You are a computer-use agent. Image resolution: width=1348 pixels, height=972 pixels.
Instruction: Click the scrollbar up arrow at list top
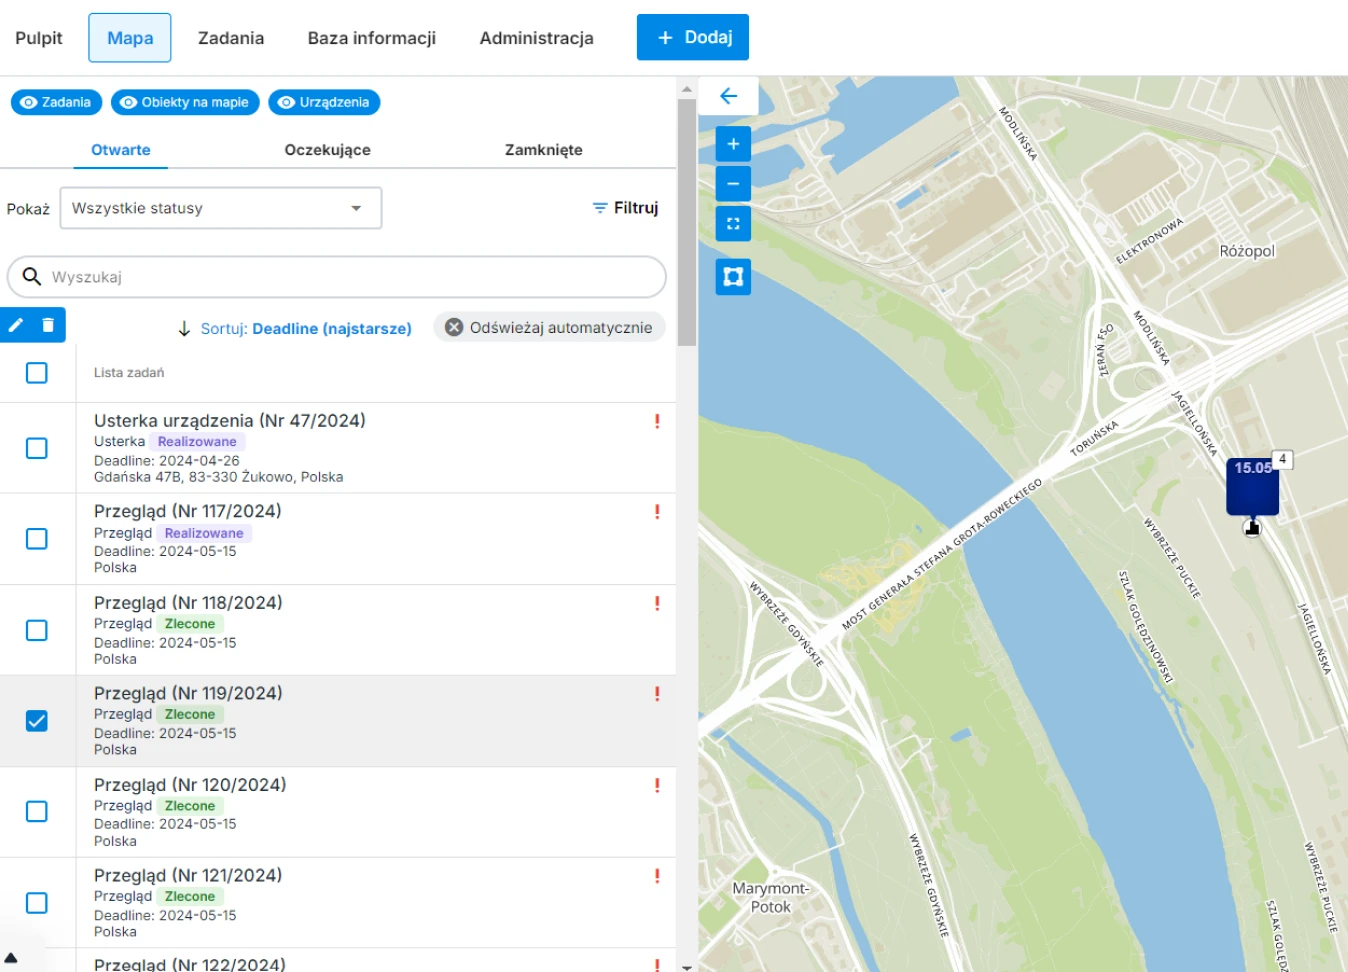click(x=687, y=89)
